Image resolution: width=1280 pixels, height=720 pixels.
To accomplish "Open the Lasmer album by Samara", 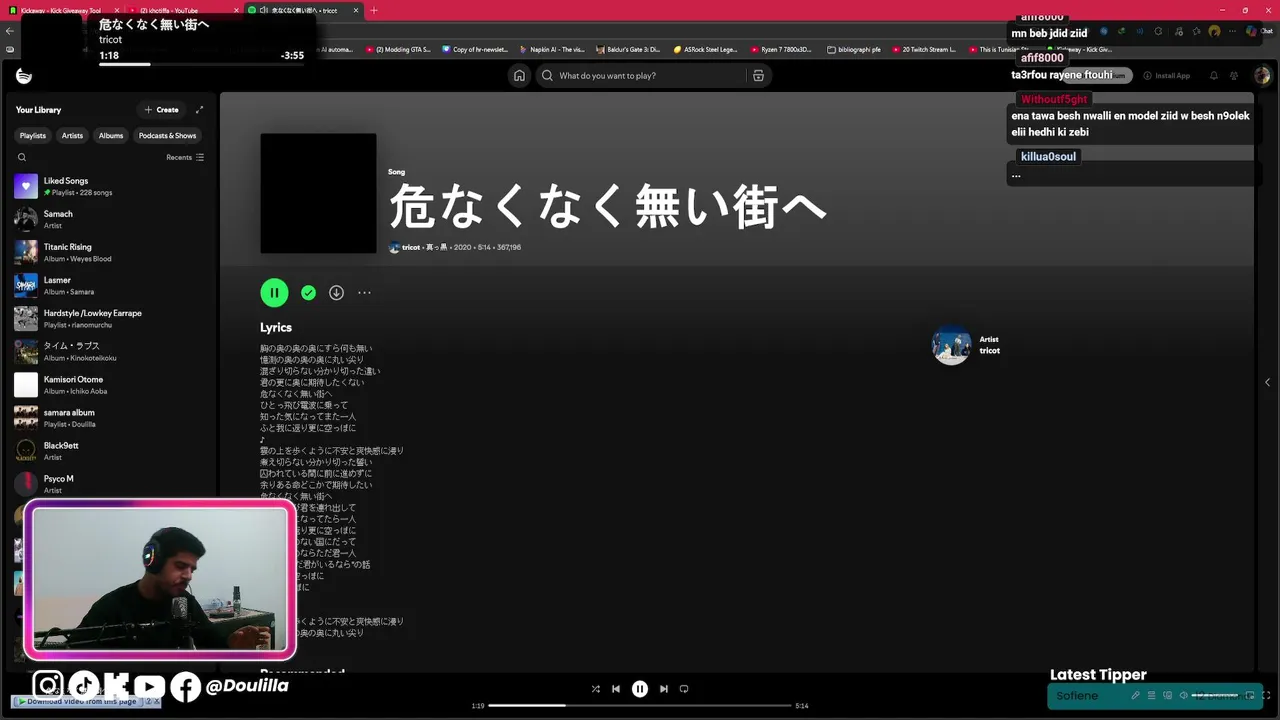I will pyautogui.click(x=110, y=285).
